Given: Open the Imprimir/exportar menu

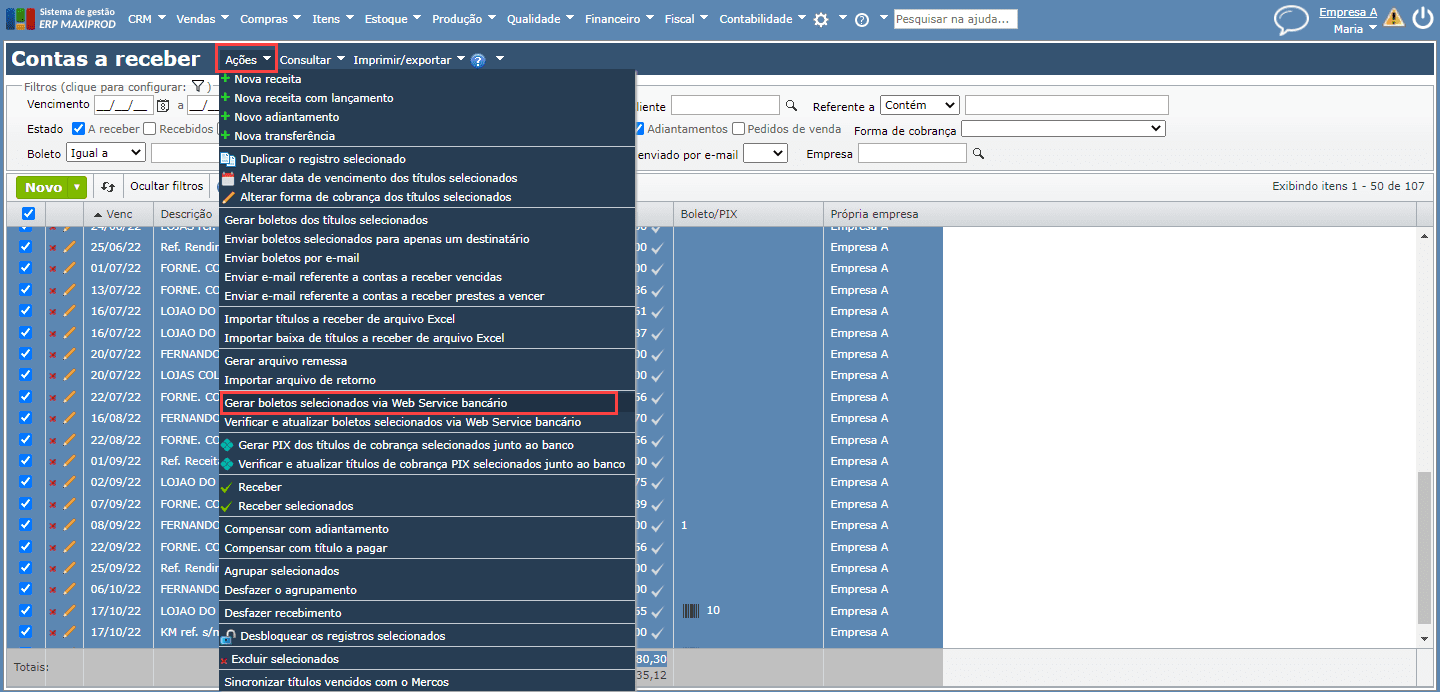Looking at the screenshot, I should click(x=409, y=60).
